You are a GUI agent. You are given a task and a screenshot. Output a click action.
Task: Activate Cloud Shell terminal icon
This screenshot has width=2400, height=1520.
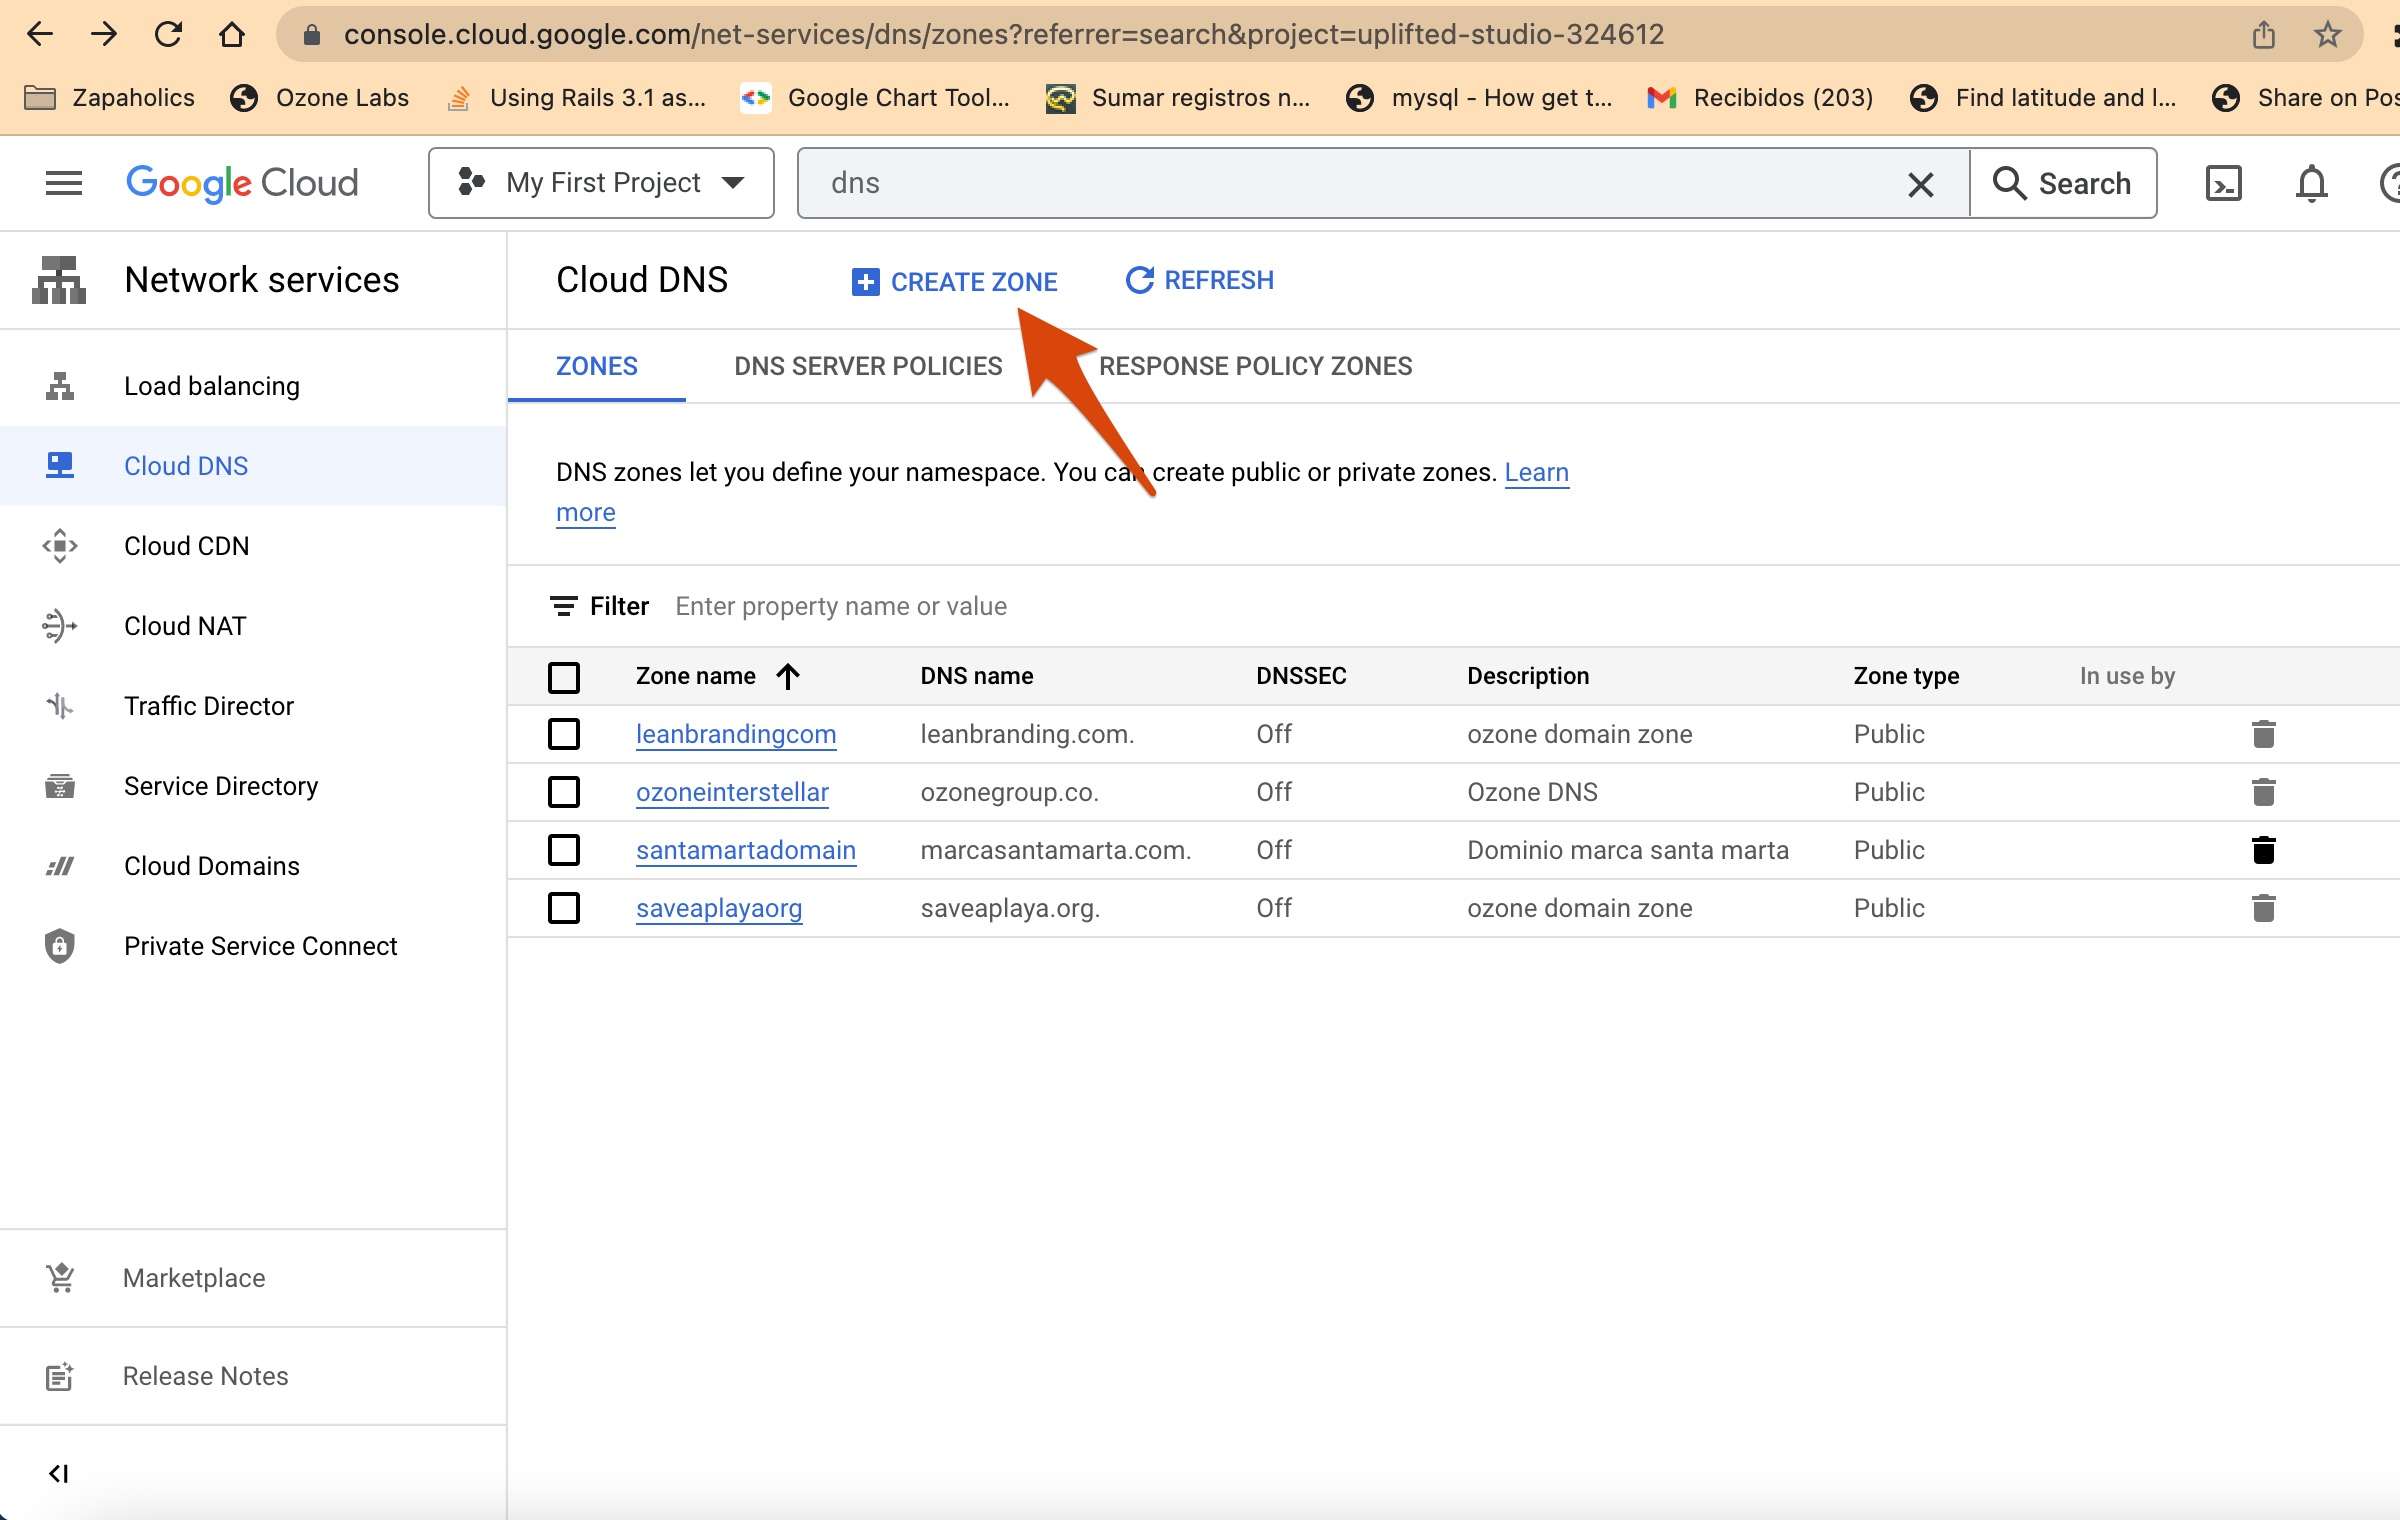[2223, 183]
